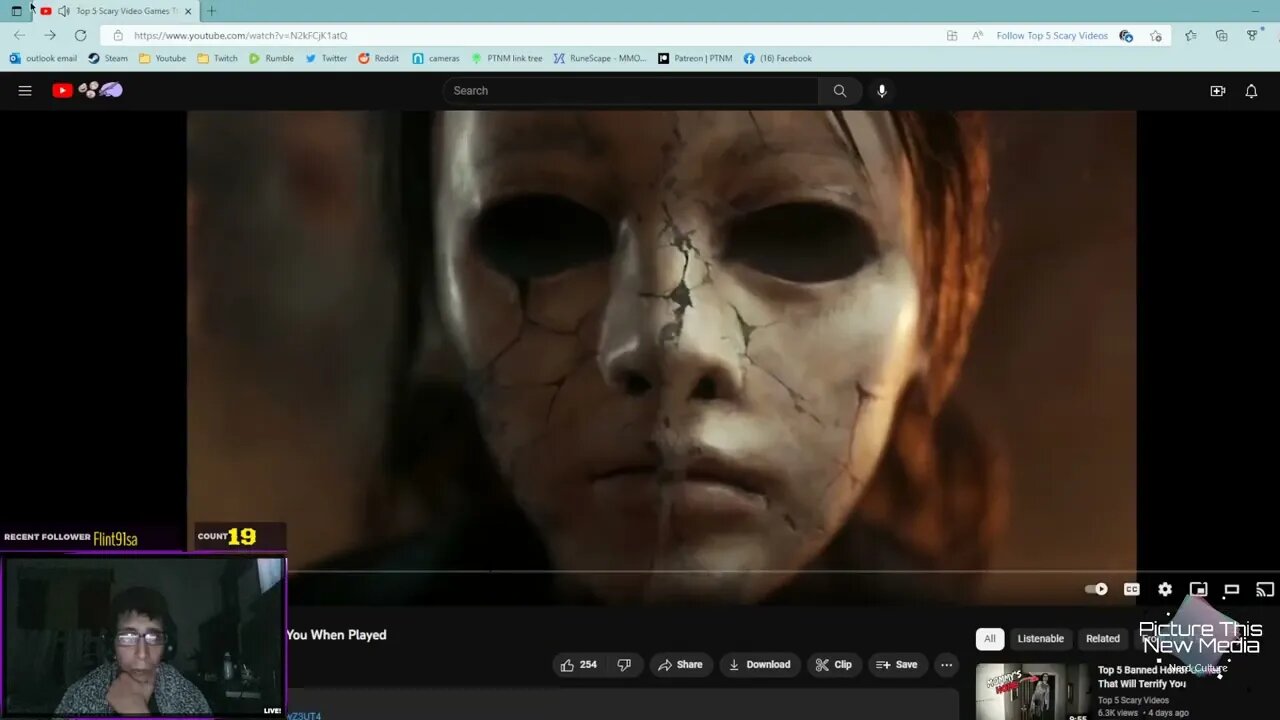
Task: Open outlook email bookmark
Action: [43, 58]
